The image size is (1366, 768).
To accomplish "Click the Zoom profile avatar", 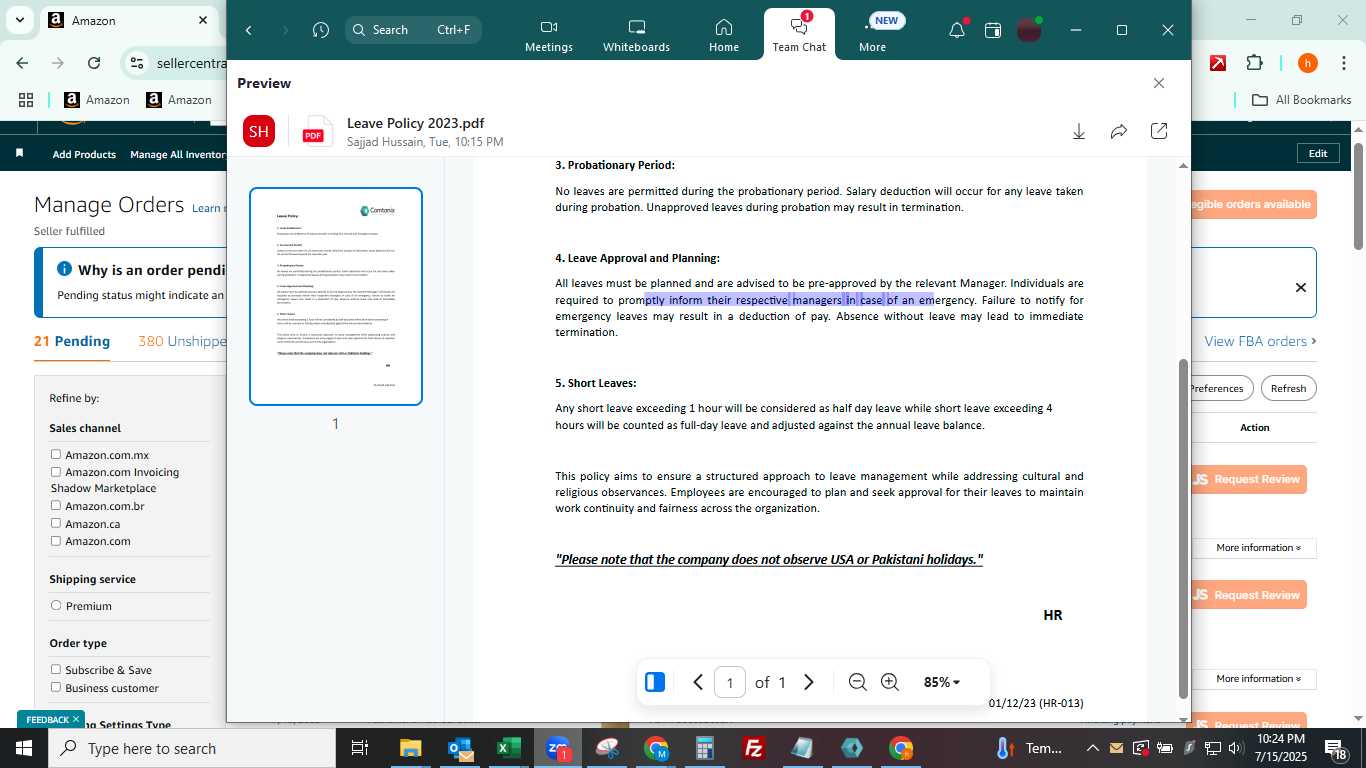I will [1029, 30].
